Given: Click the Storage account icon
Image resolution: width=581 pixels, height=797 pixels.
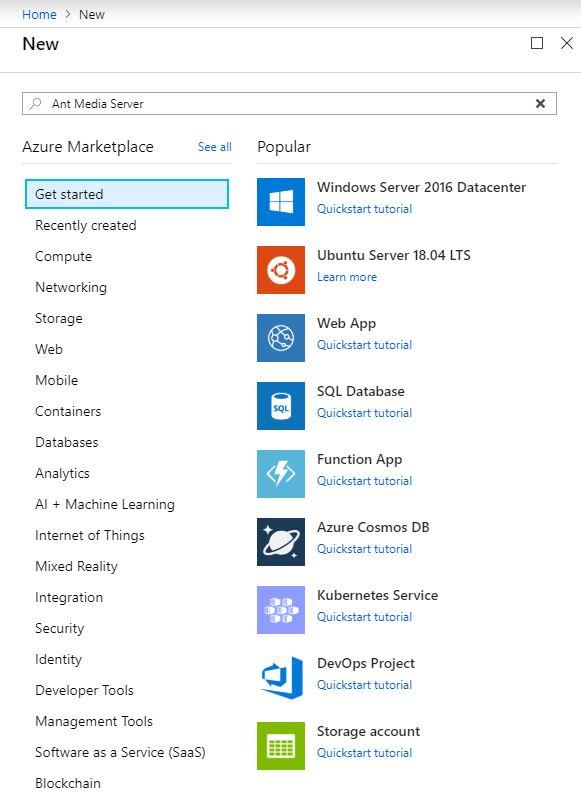Looking at the screenshot, I should click(281, 746).
